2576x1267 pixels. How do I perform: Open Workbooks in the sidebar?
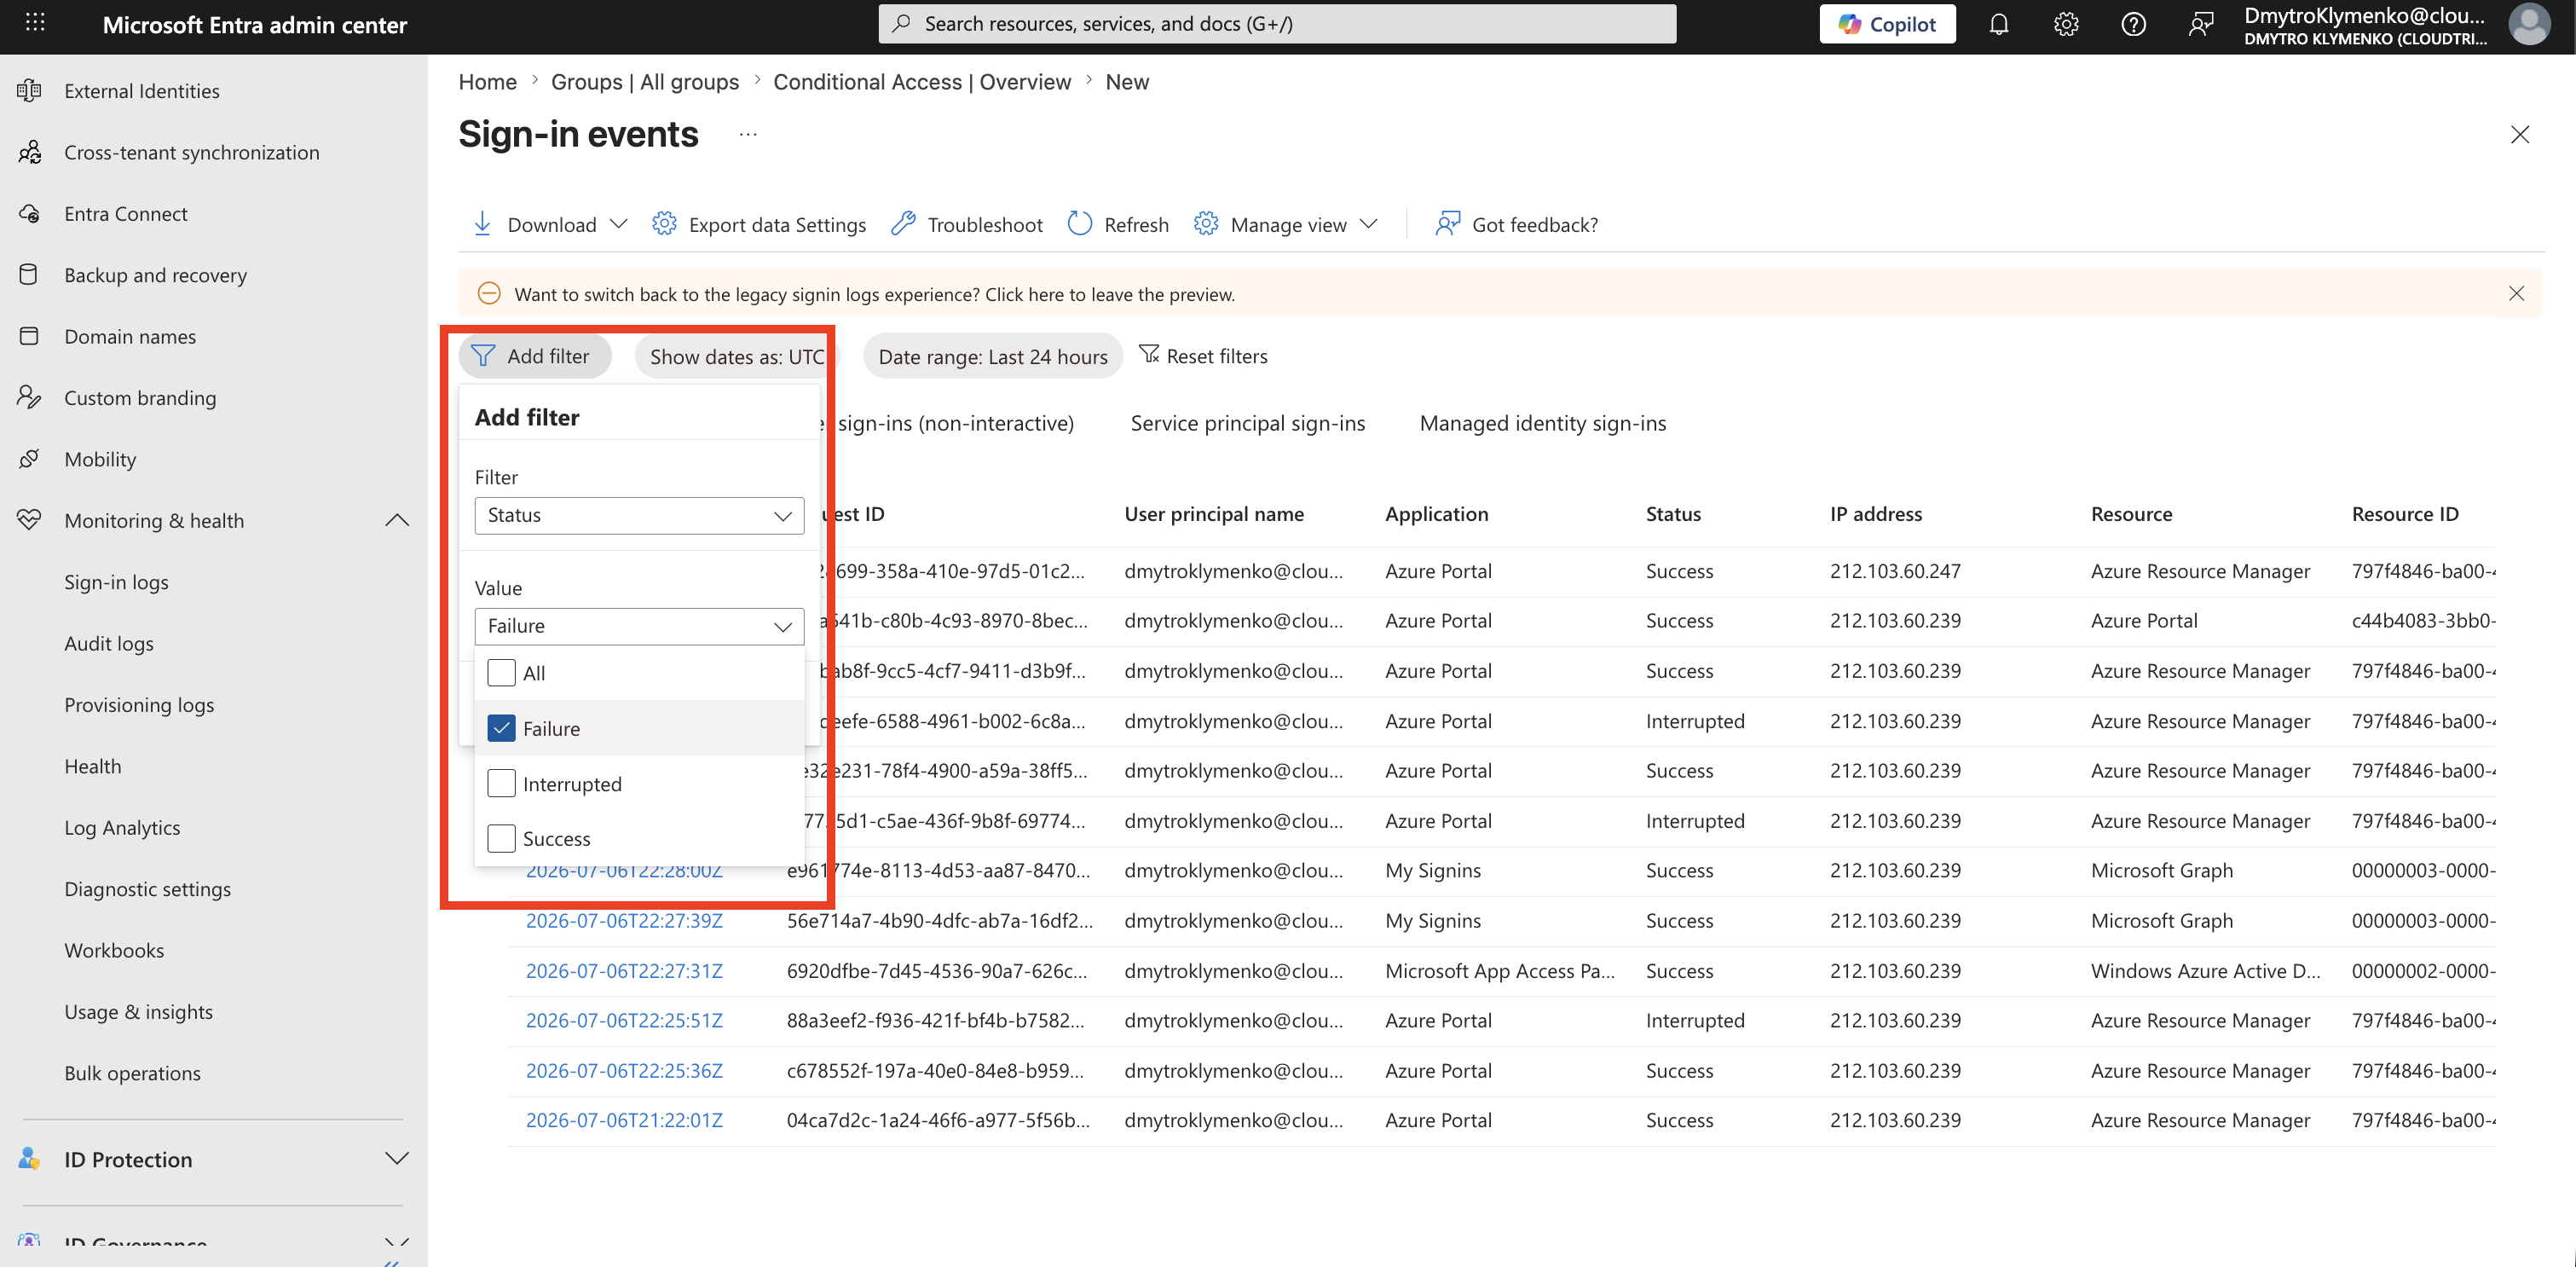click(114, 951)
